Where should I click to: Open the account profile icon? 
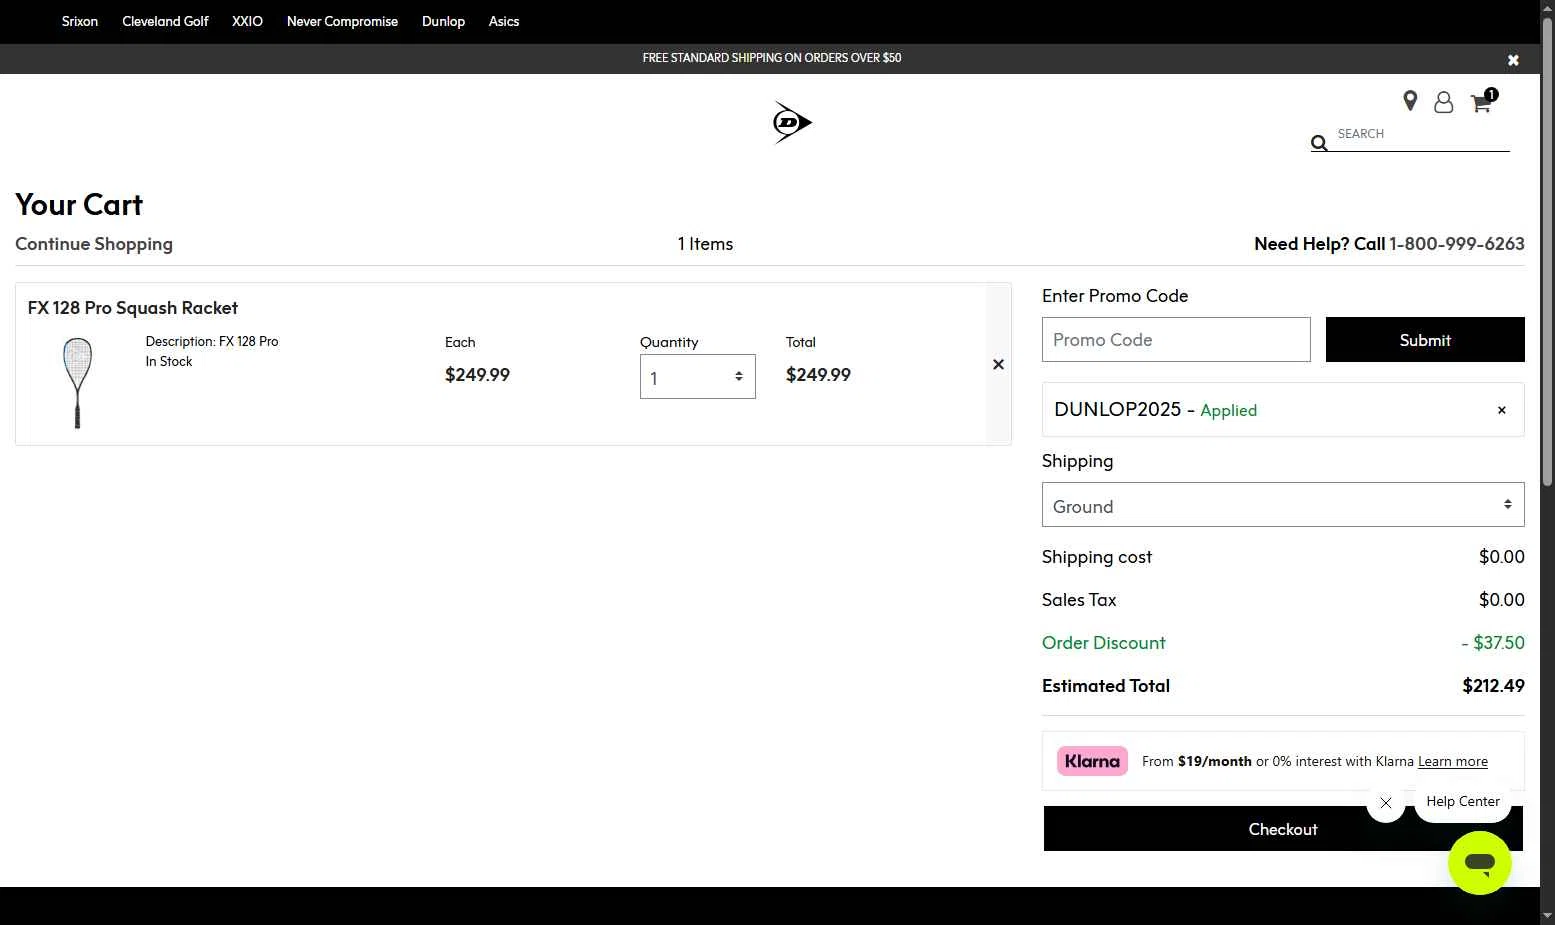tap(1443, 102)
